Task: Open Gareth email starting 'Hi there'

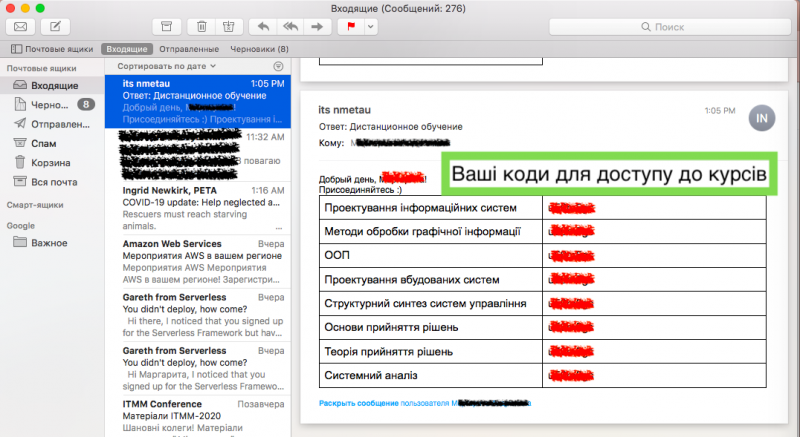Action: coord(198,315)
